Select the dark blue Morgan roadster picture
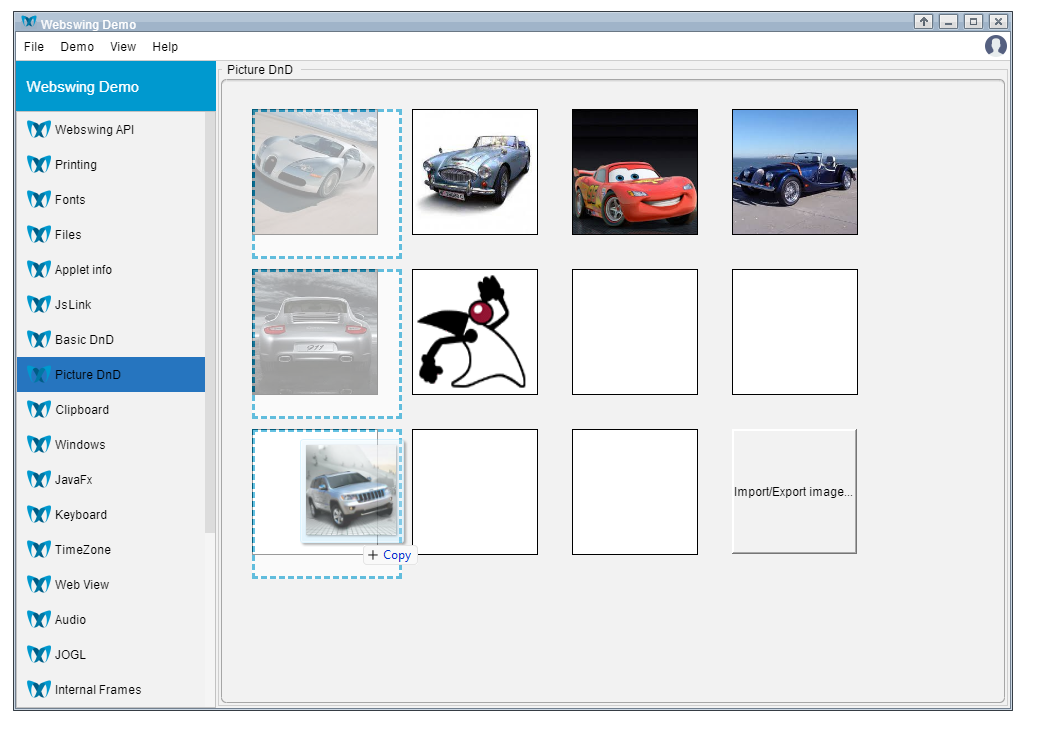The image size is (1038, 733). coord(794,172)
